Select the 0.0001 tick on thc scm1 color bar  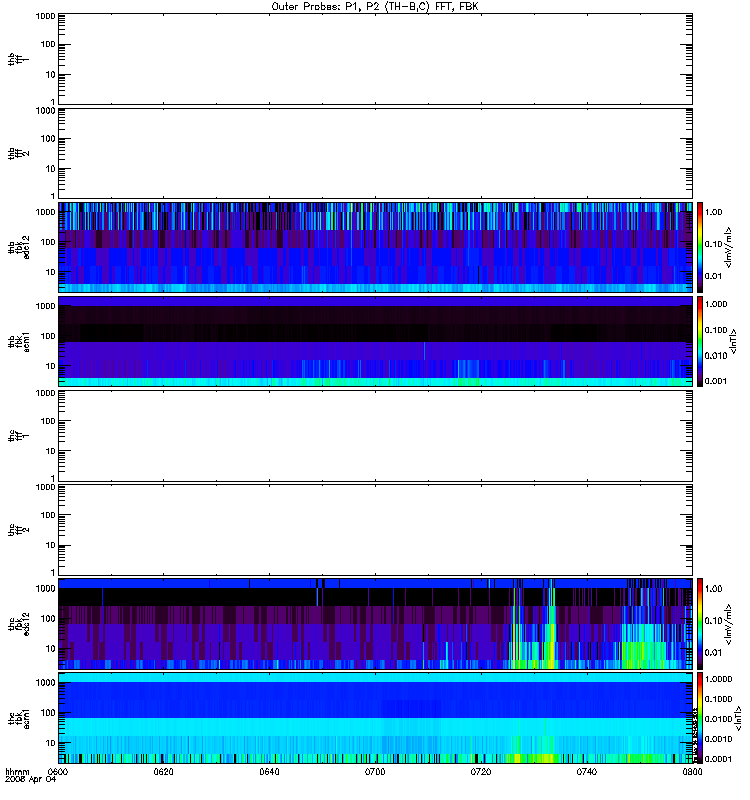719,759
